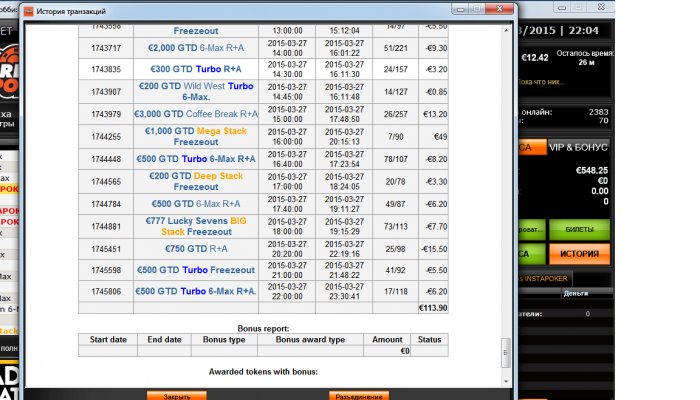
Task: Click the €12.42 amount in lobby
Action: [535, 58]
